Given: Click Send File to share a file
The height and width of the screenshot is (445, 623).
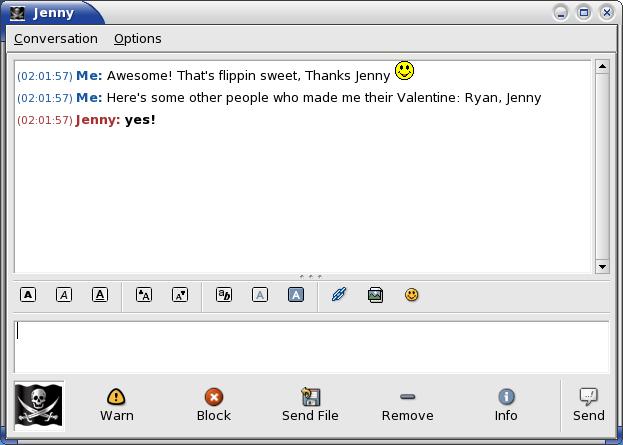Looking at the screenshot, I should pos(310,405).
